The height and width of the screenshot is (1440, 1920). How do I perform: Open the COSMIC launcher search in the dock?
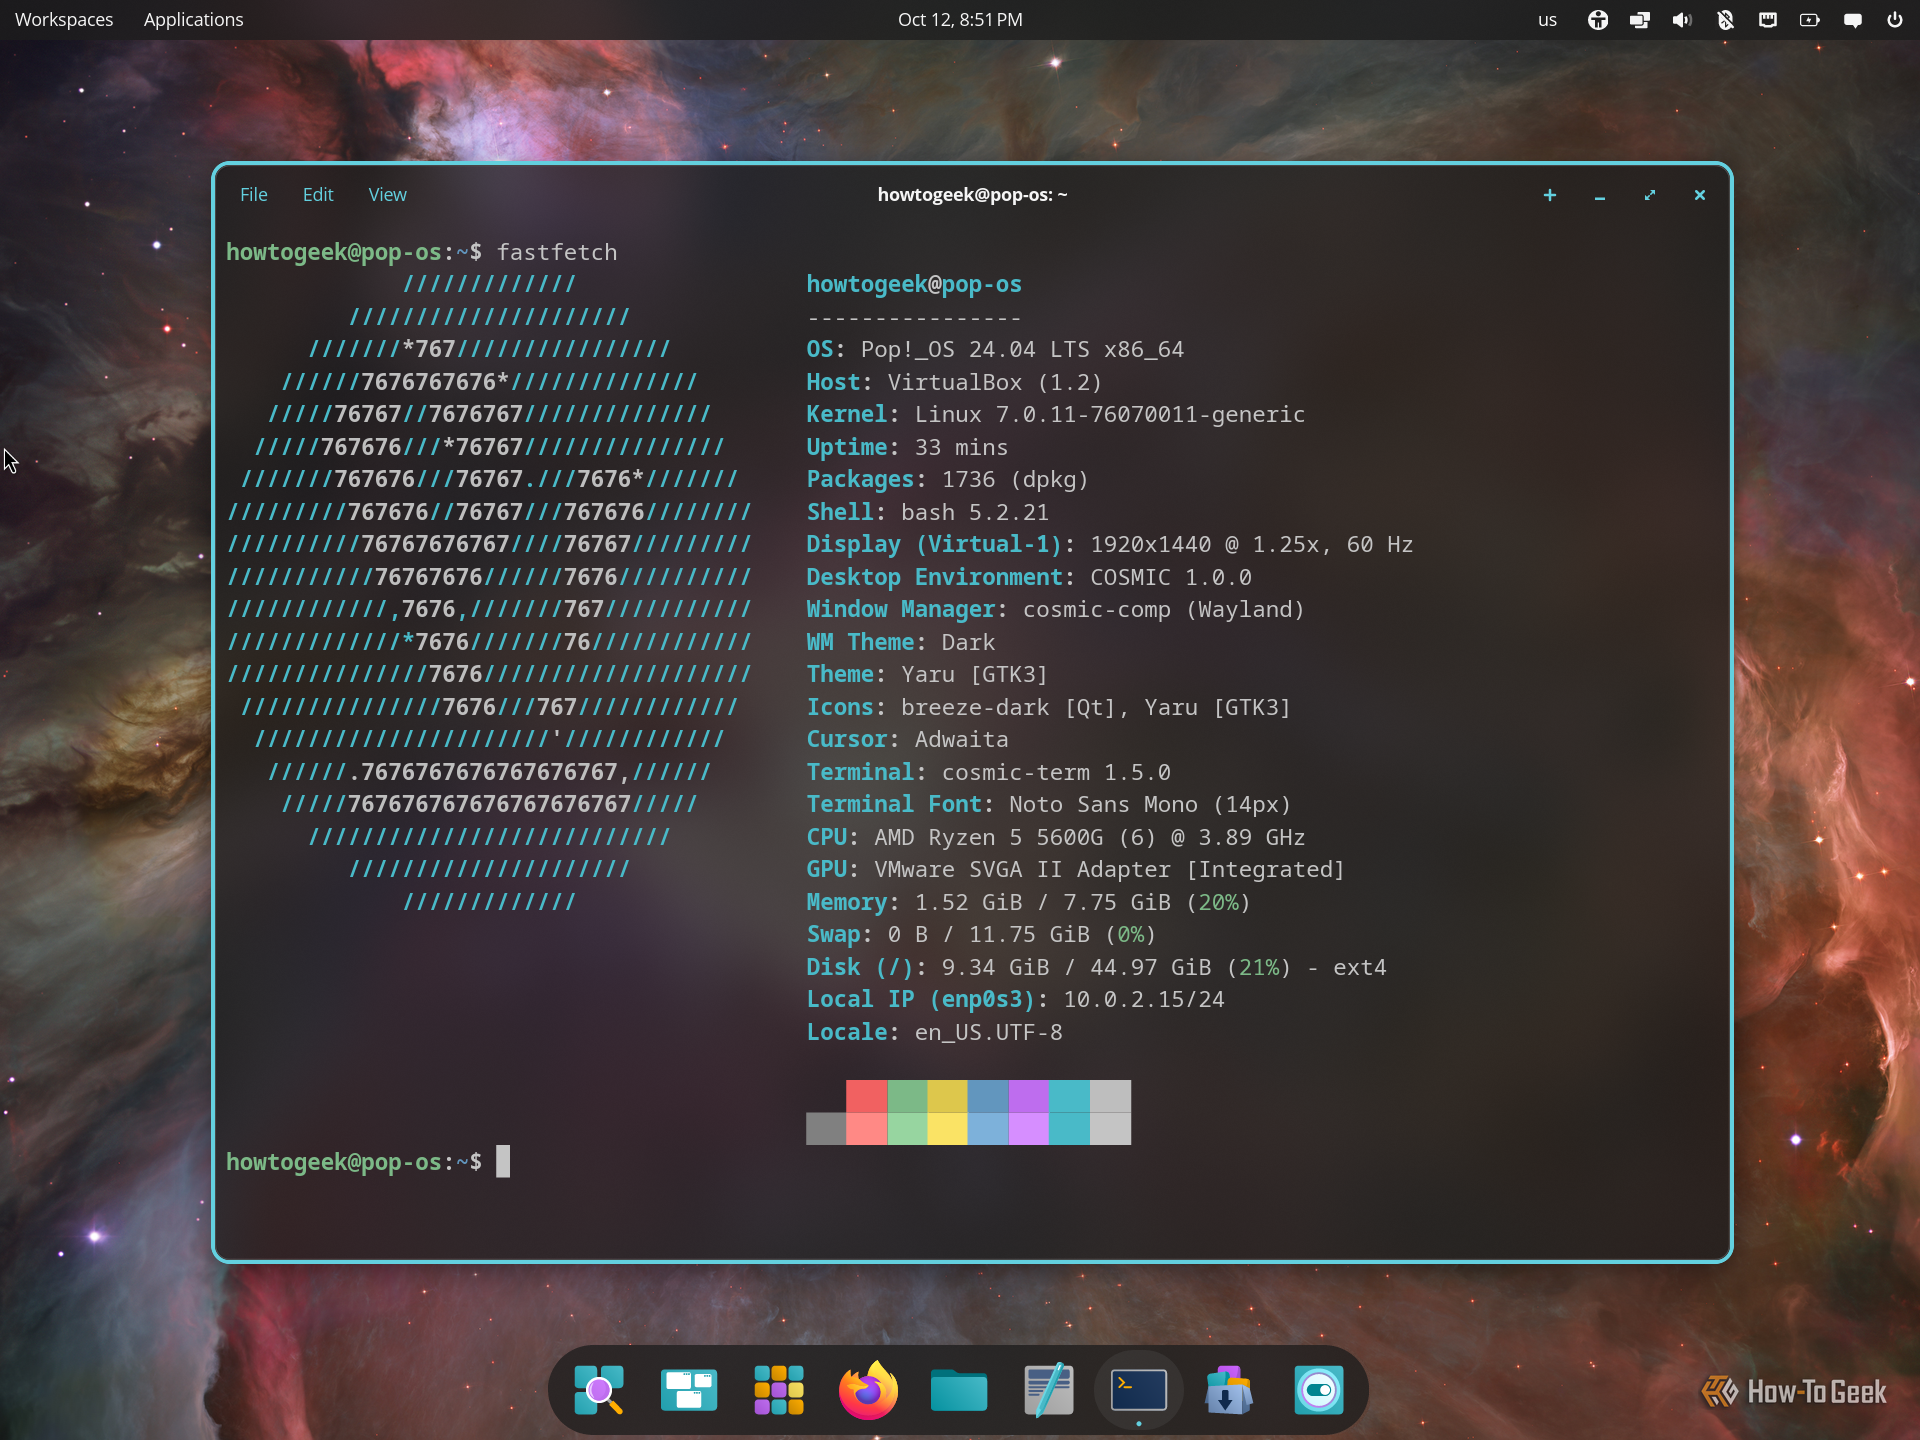(x=599, y=1390)
